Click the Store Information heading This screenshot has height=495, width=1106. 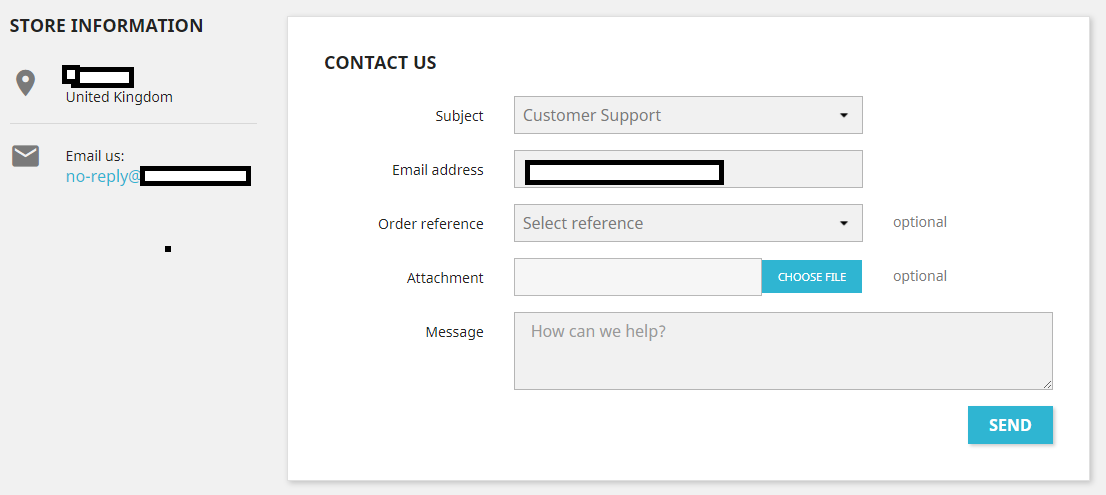106,26
